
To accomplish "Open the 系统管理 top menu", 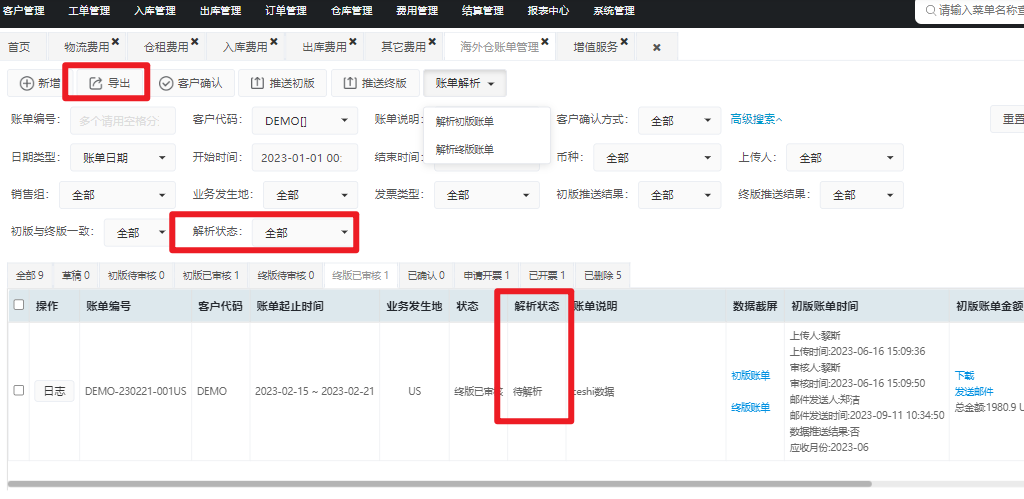I will (x=614, y=11).
